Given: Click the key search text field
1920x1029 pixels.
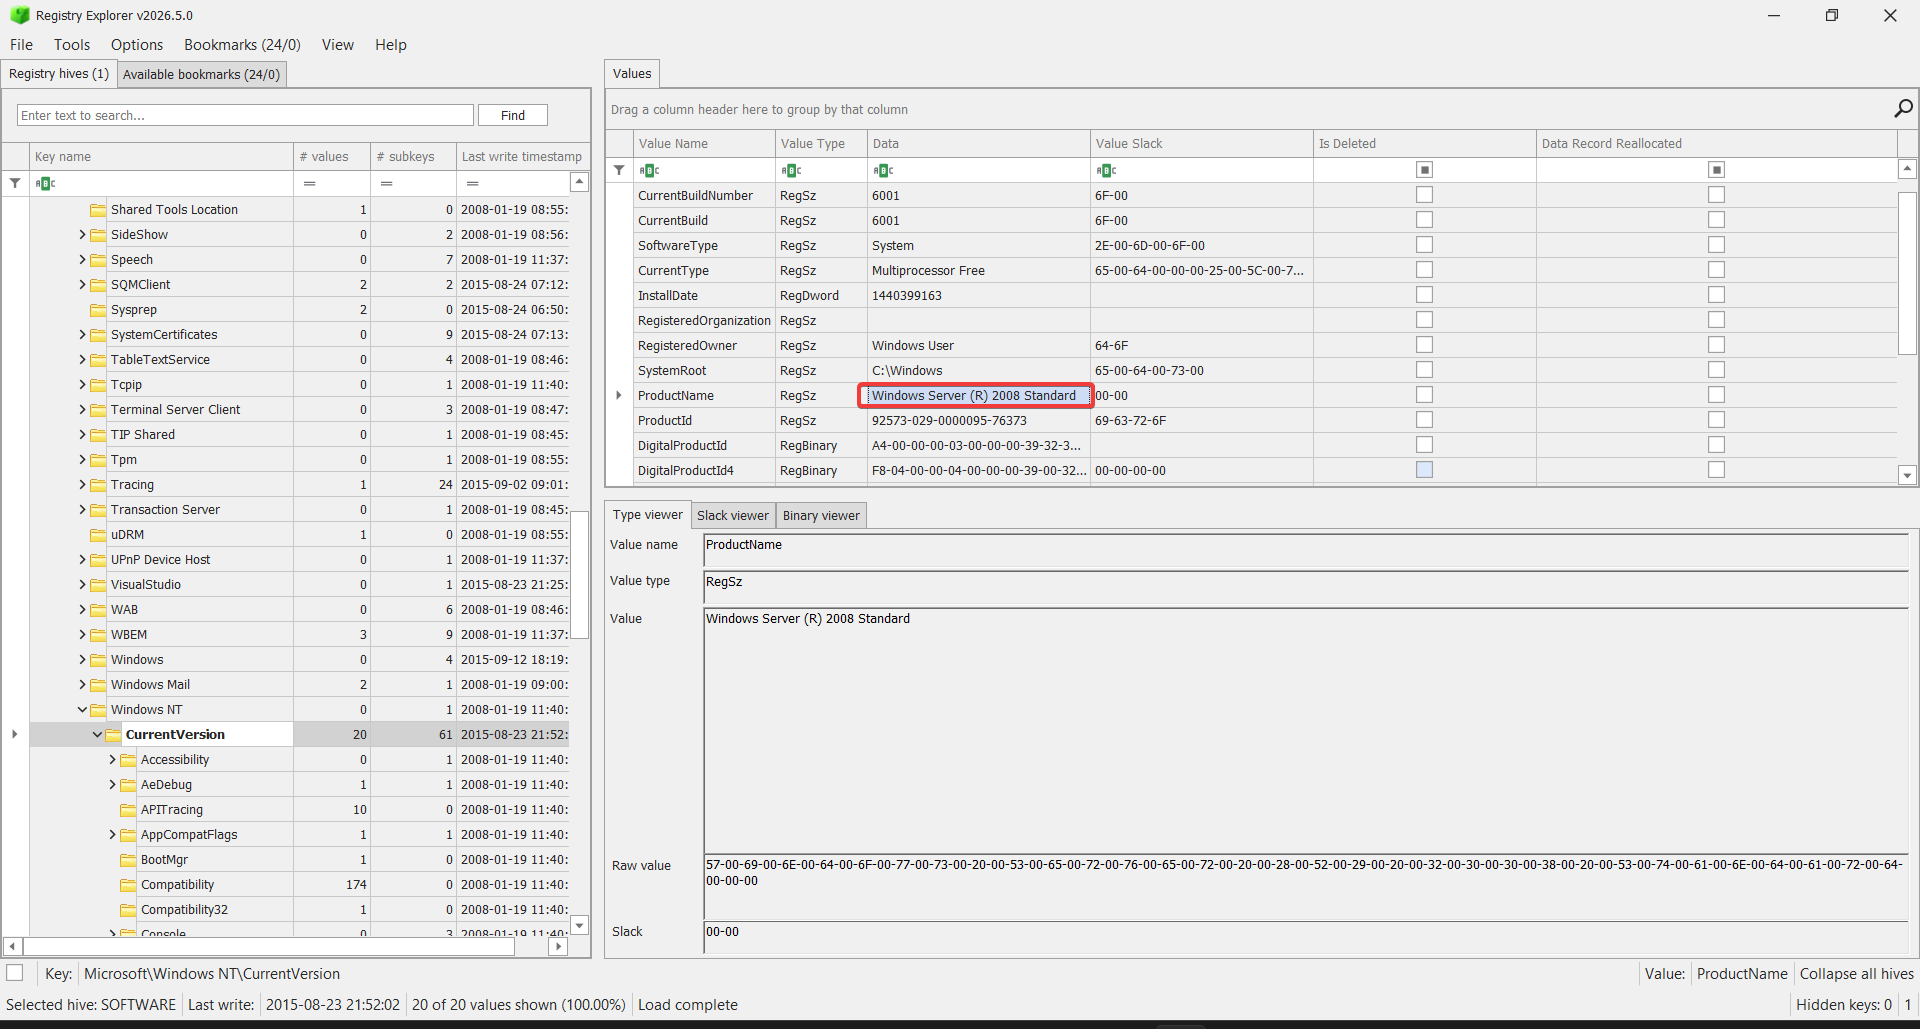Looking at the screenshot, I should (x=245, y=115).
